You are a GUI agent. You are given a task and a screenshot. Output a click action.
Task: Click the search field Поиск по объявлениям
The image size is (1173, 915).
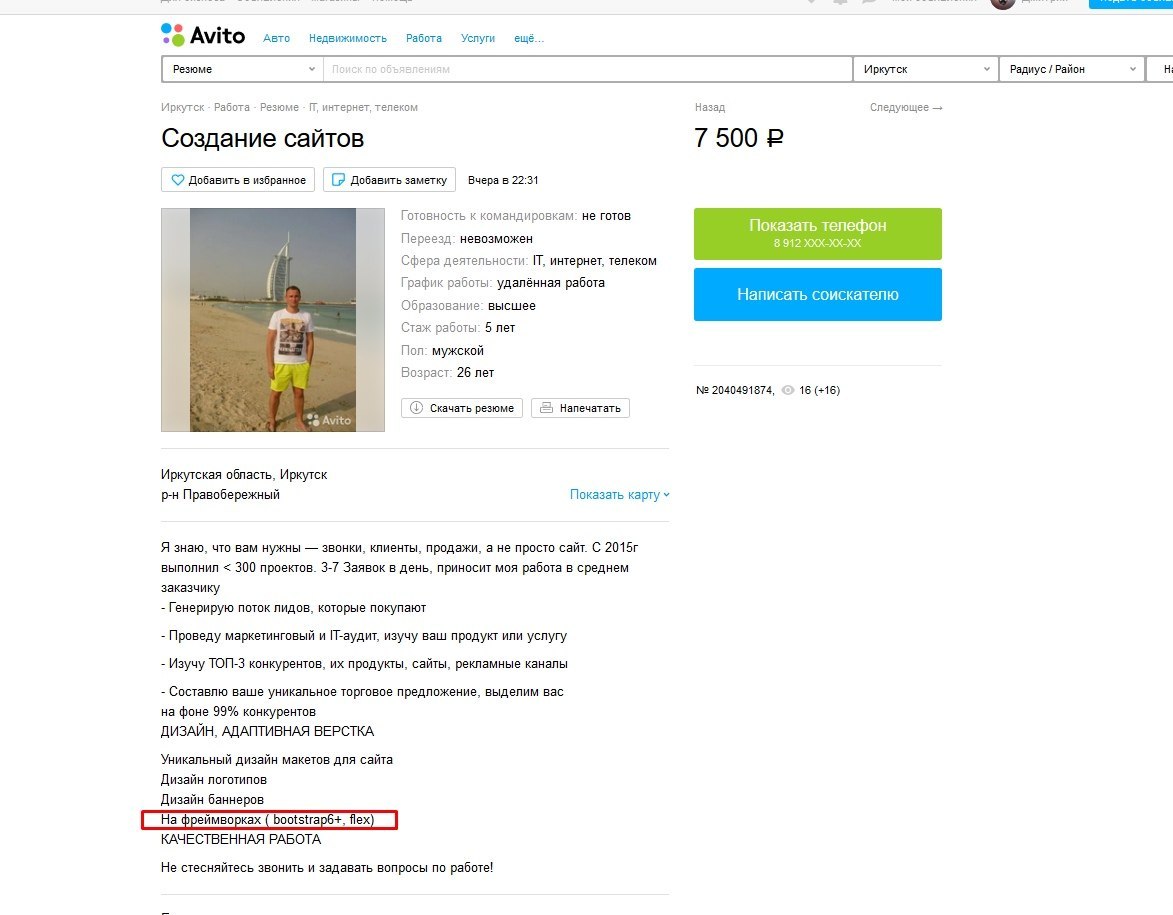click(x=587, y=69)
